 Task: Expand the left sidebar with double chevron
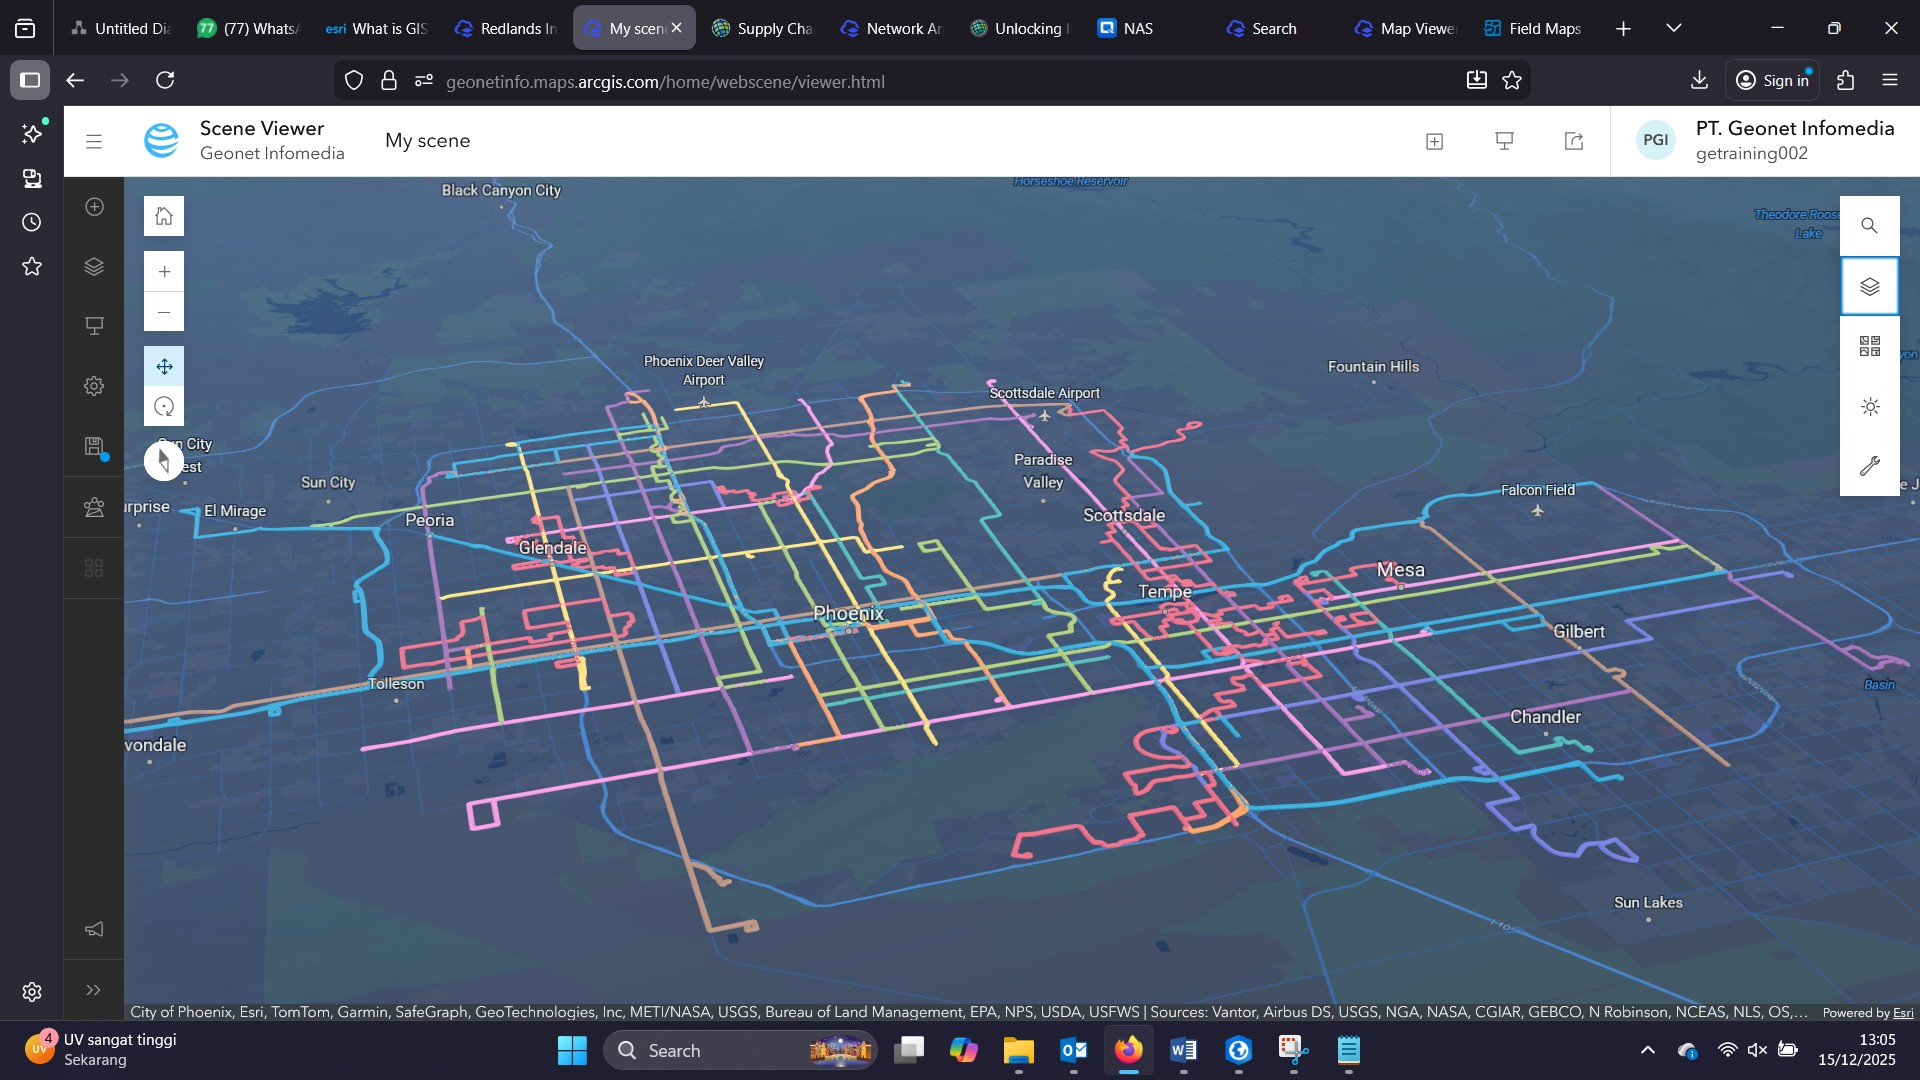[94, 990]
